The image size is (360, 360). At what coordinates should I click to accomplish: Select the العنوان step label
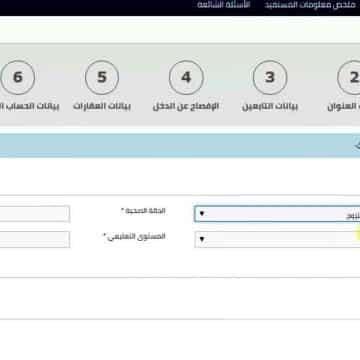pyautogui.click(x=344, y=107)
